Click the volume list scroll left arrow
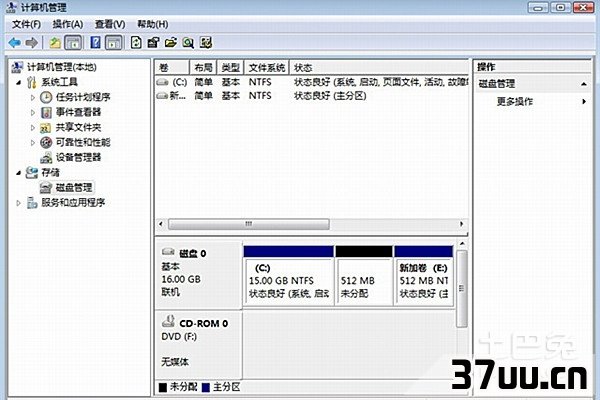Image resolution: width=600 pixels, height=400 pixels. pos(161,224)
